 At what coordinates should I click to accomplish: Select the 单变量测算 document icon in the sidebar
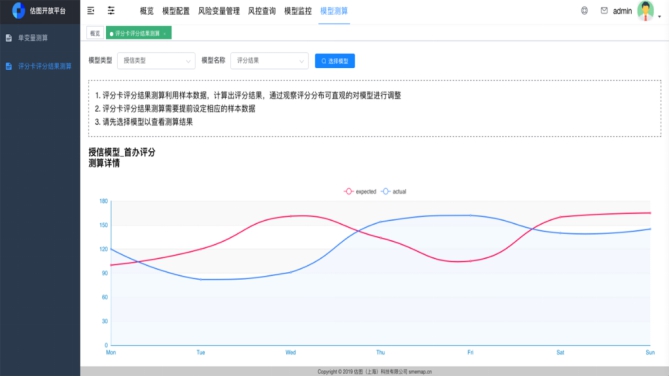9,38
